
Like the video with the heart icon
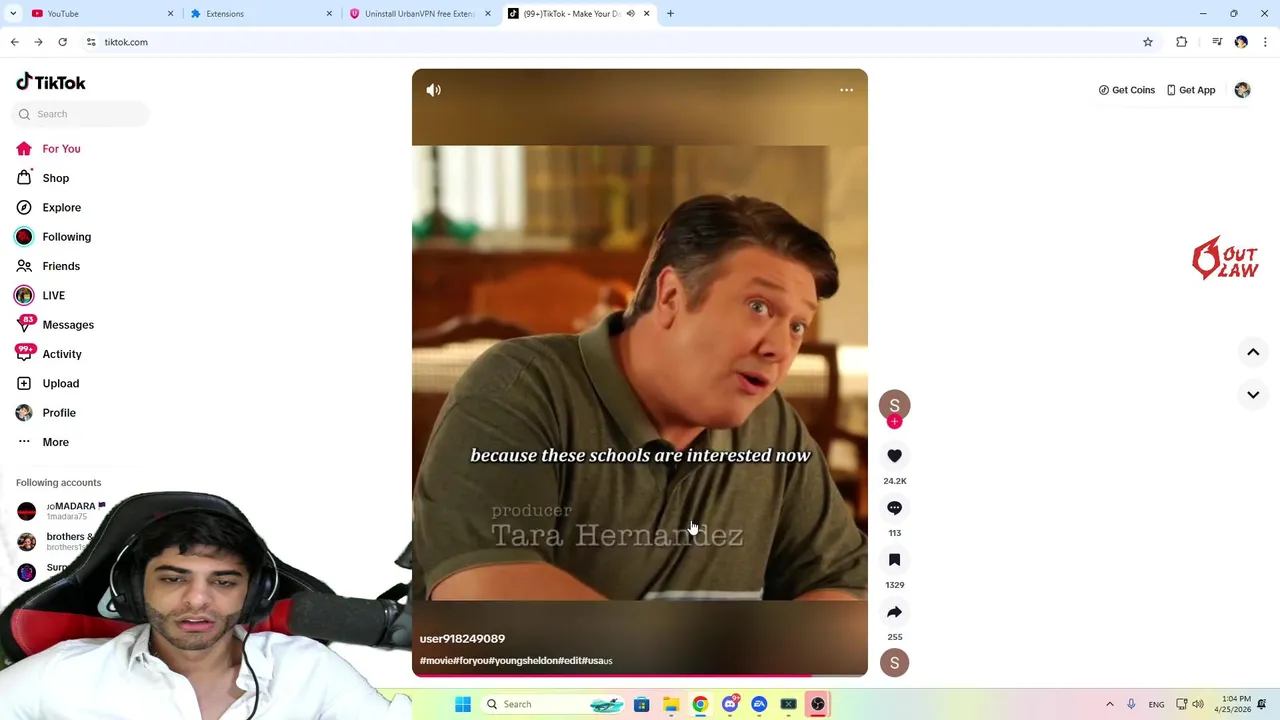tap(894, 456)
